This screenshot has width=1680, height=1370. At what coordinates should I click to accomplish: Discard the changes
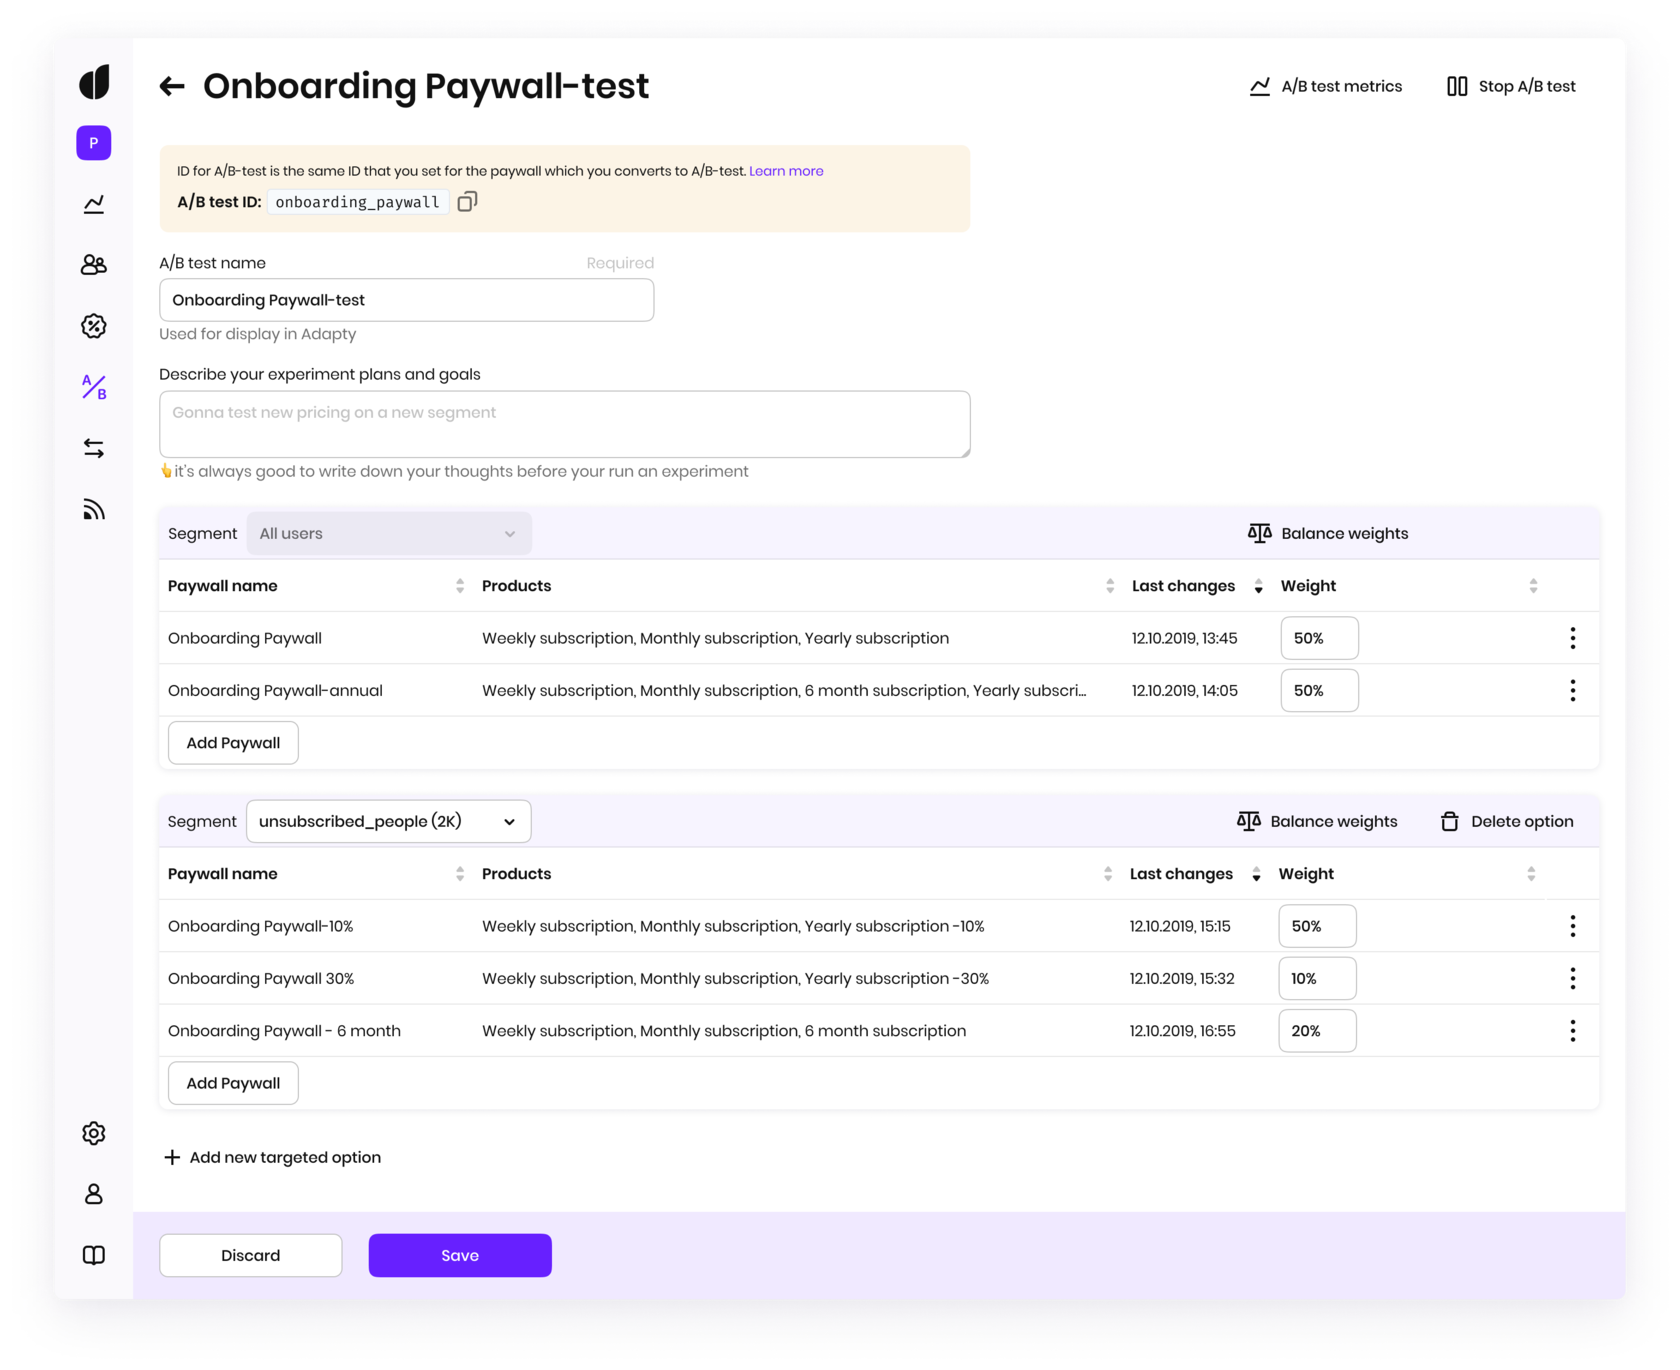(x=251, y=1255)
